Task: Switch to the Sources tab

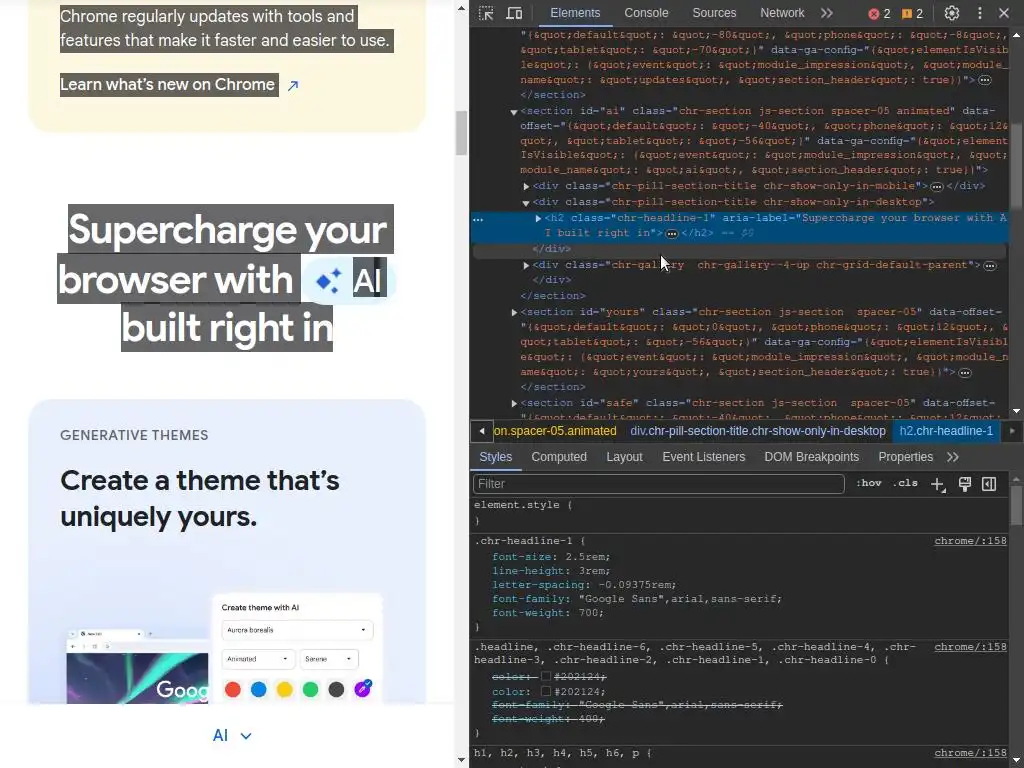Action: 714,13
